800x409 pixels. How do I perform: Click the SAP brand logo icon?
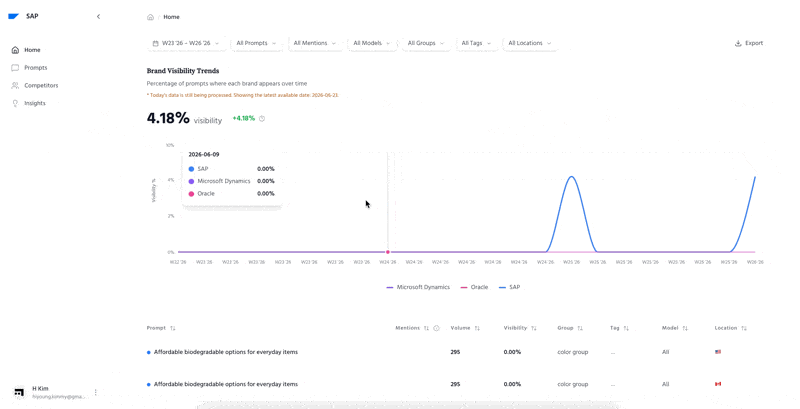14,16
